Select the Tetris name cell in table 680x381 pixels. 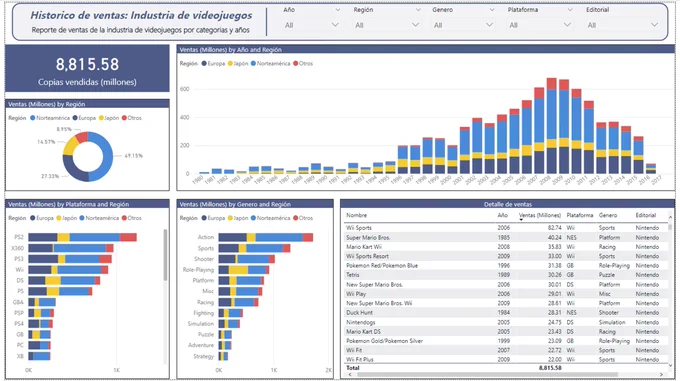[353, 275]
